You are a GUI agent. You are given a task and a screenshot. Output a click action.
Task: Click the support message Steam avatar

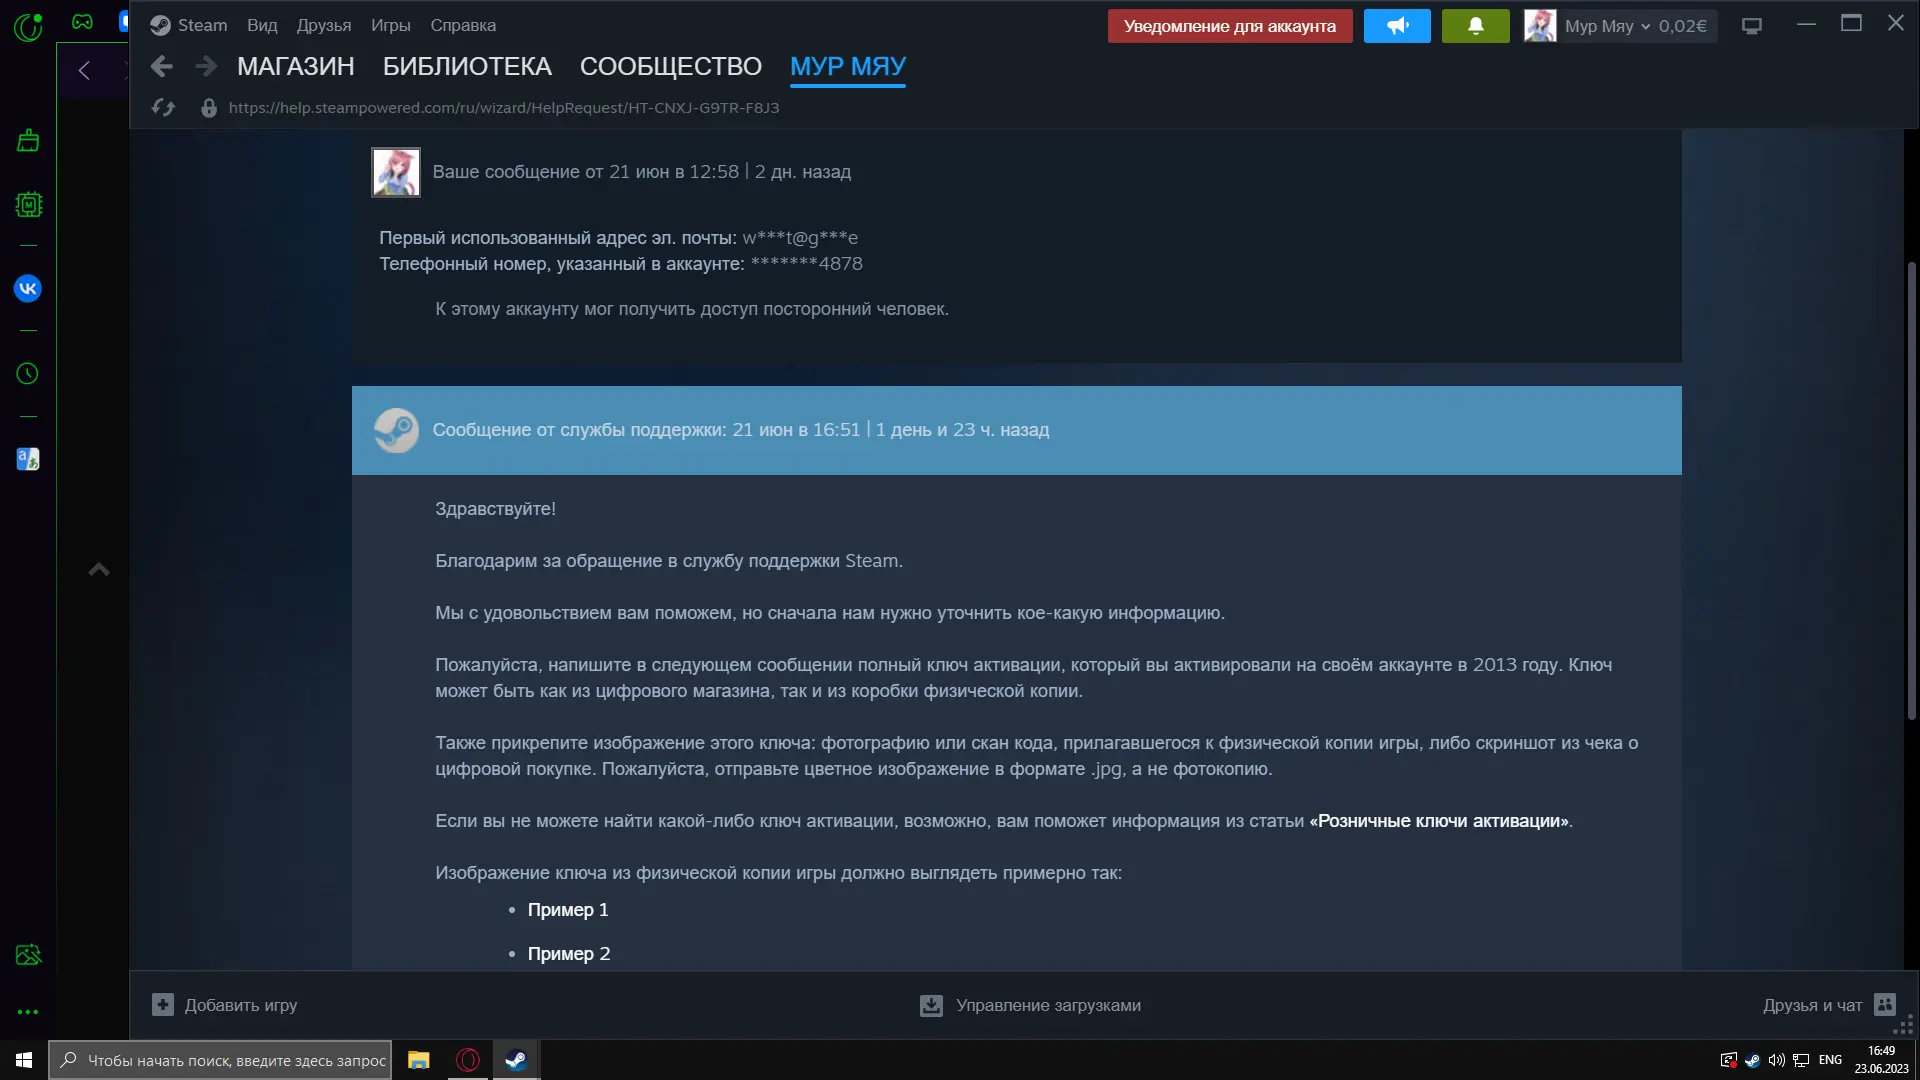pos(396,430)
